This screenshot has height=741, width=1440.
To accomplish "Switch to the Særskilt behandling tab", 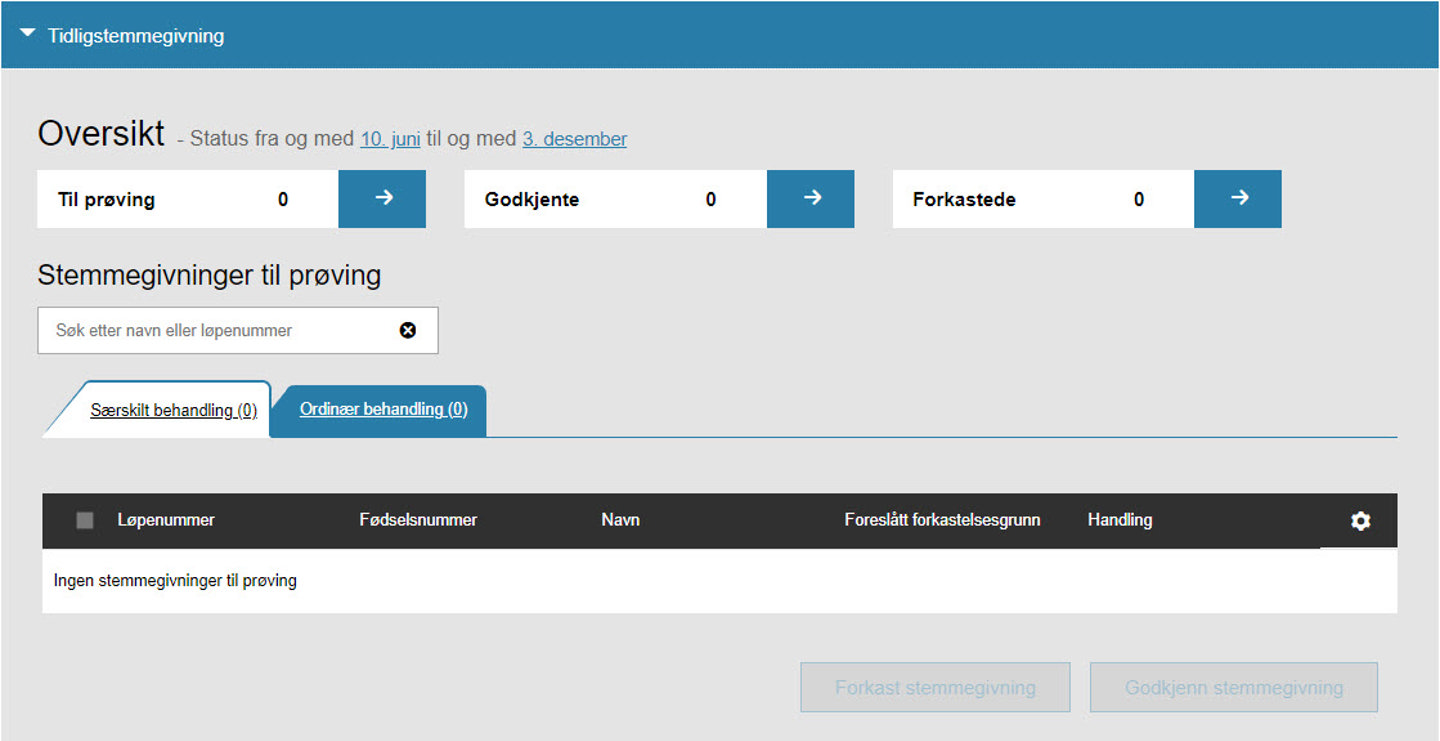I will 173,410.
